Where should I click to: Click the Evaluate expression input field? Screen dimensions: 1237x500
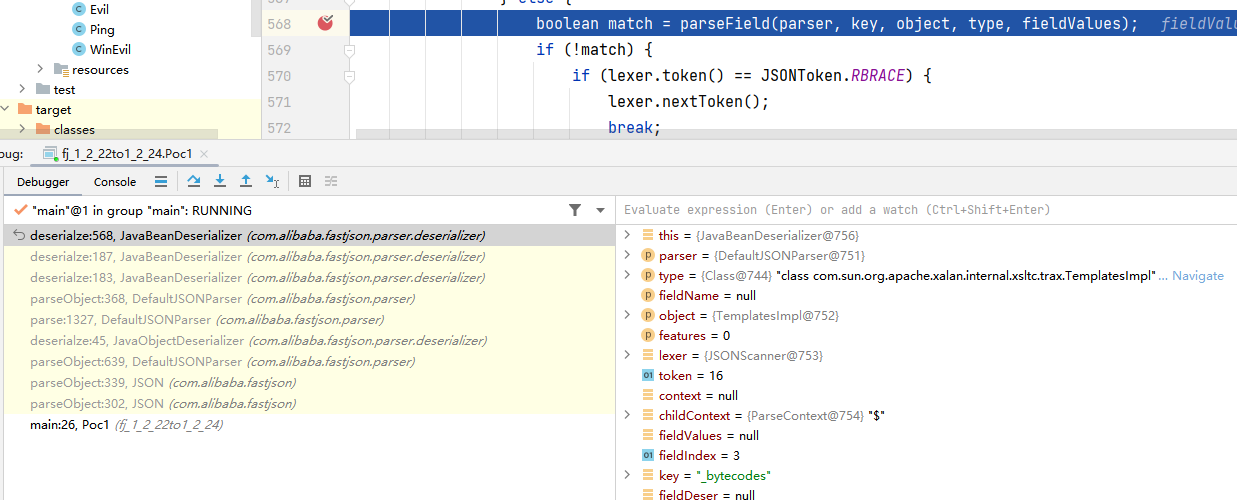[x=900, y=210]
